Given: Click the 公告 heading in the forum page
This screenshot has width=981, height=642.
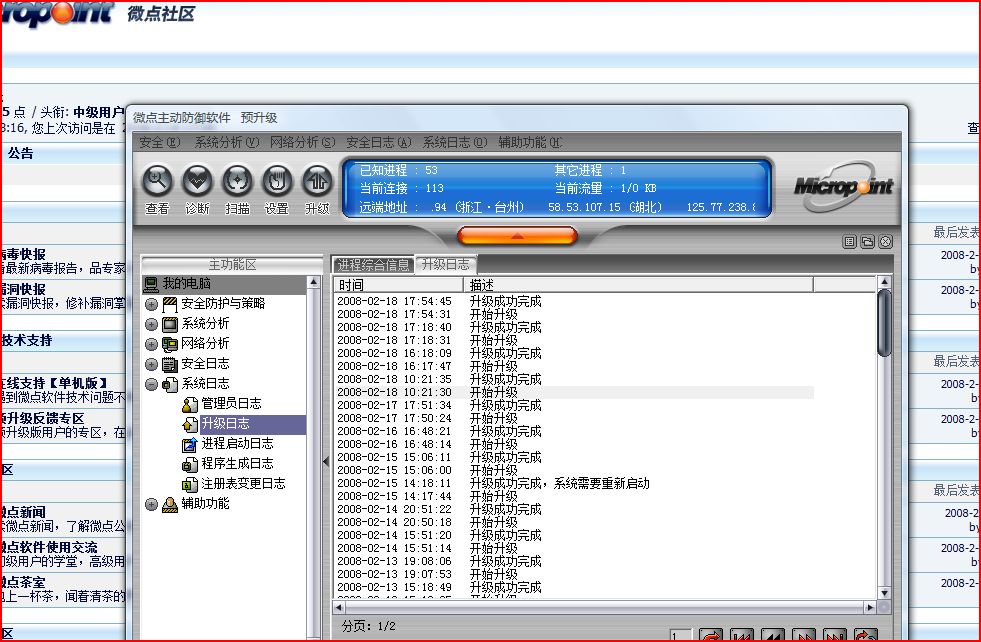Looking at the screenshot, I should coord(21,153).
